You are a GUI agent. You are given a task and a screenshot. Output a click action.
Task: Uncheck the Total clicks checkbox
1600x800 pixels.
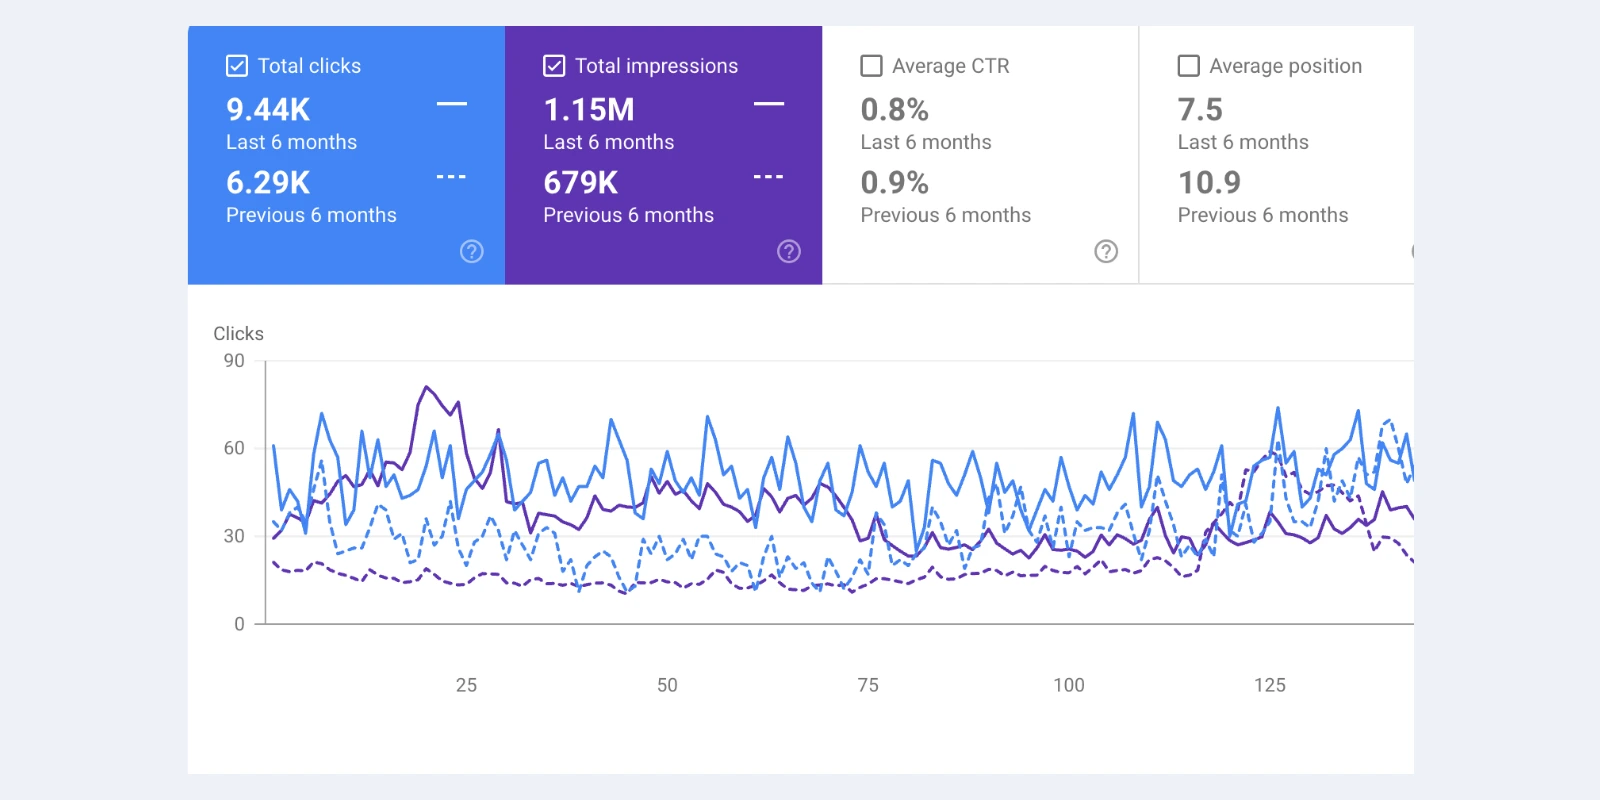(x=237, y=66)
